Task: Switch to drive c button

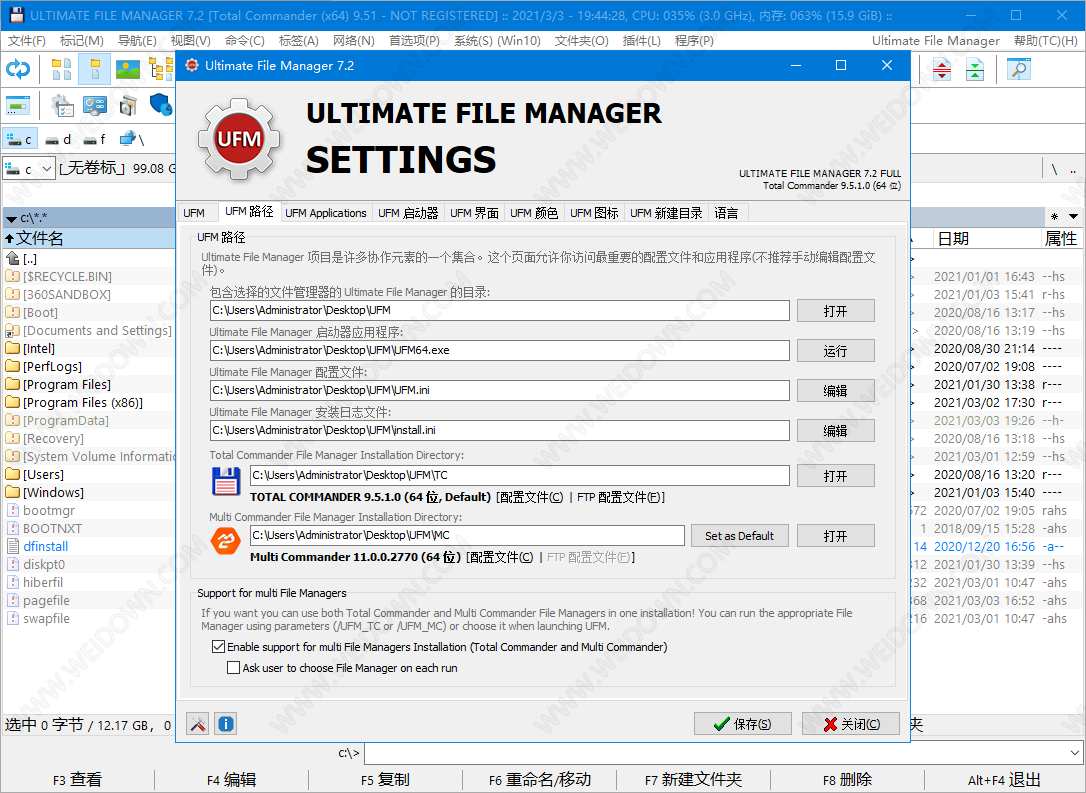Action: coord(19,139)
